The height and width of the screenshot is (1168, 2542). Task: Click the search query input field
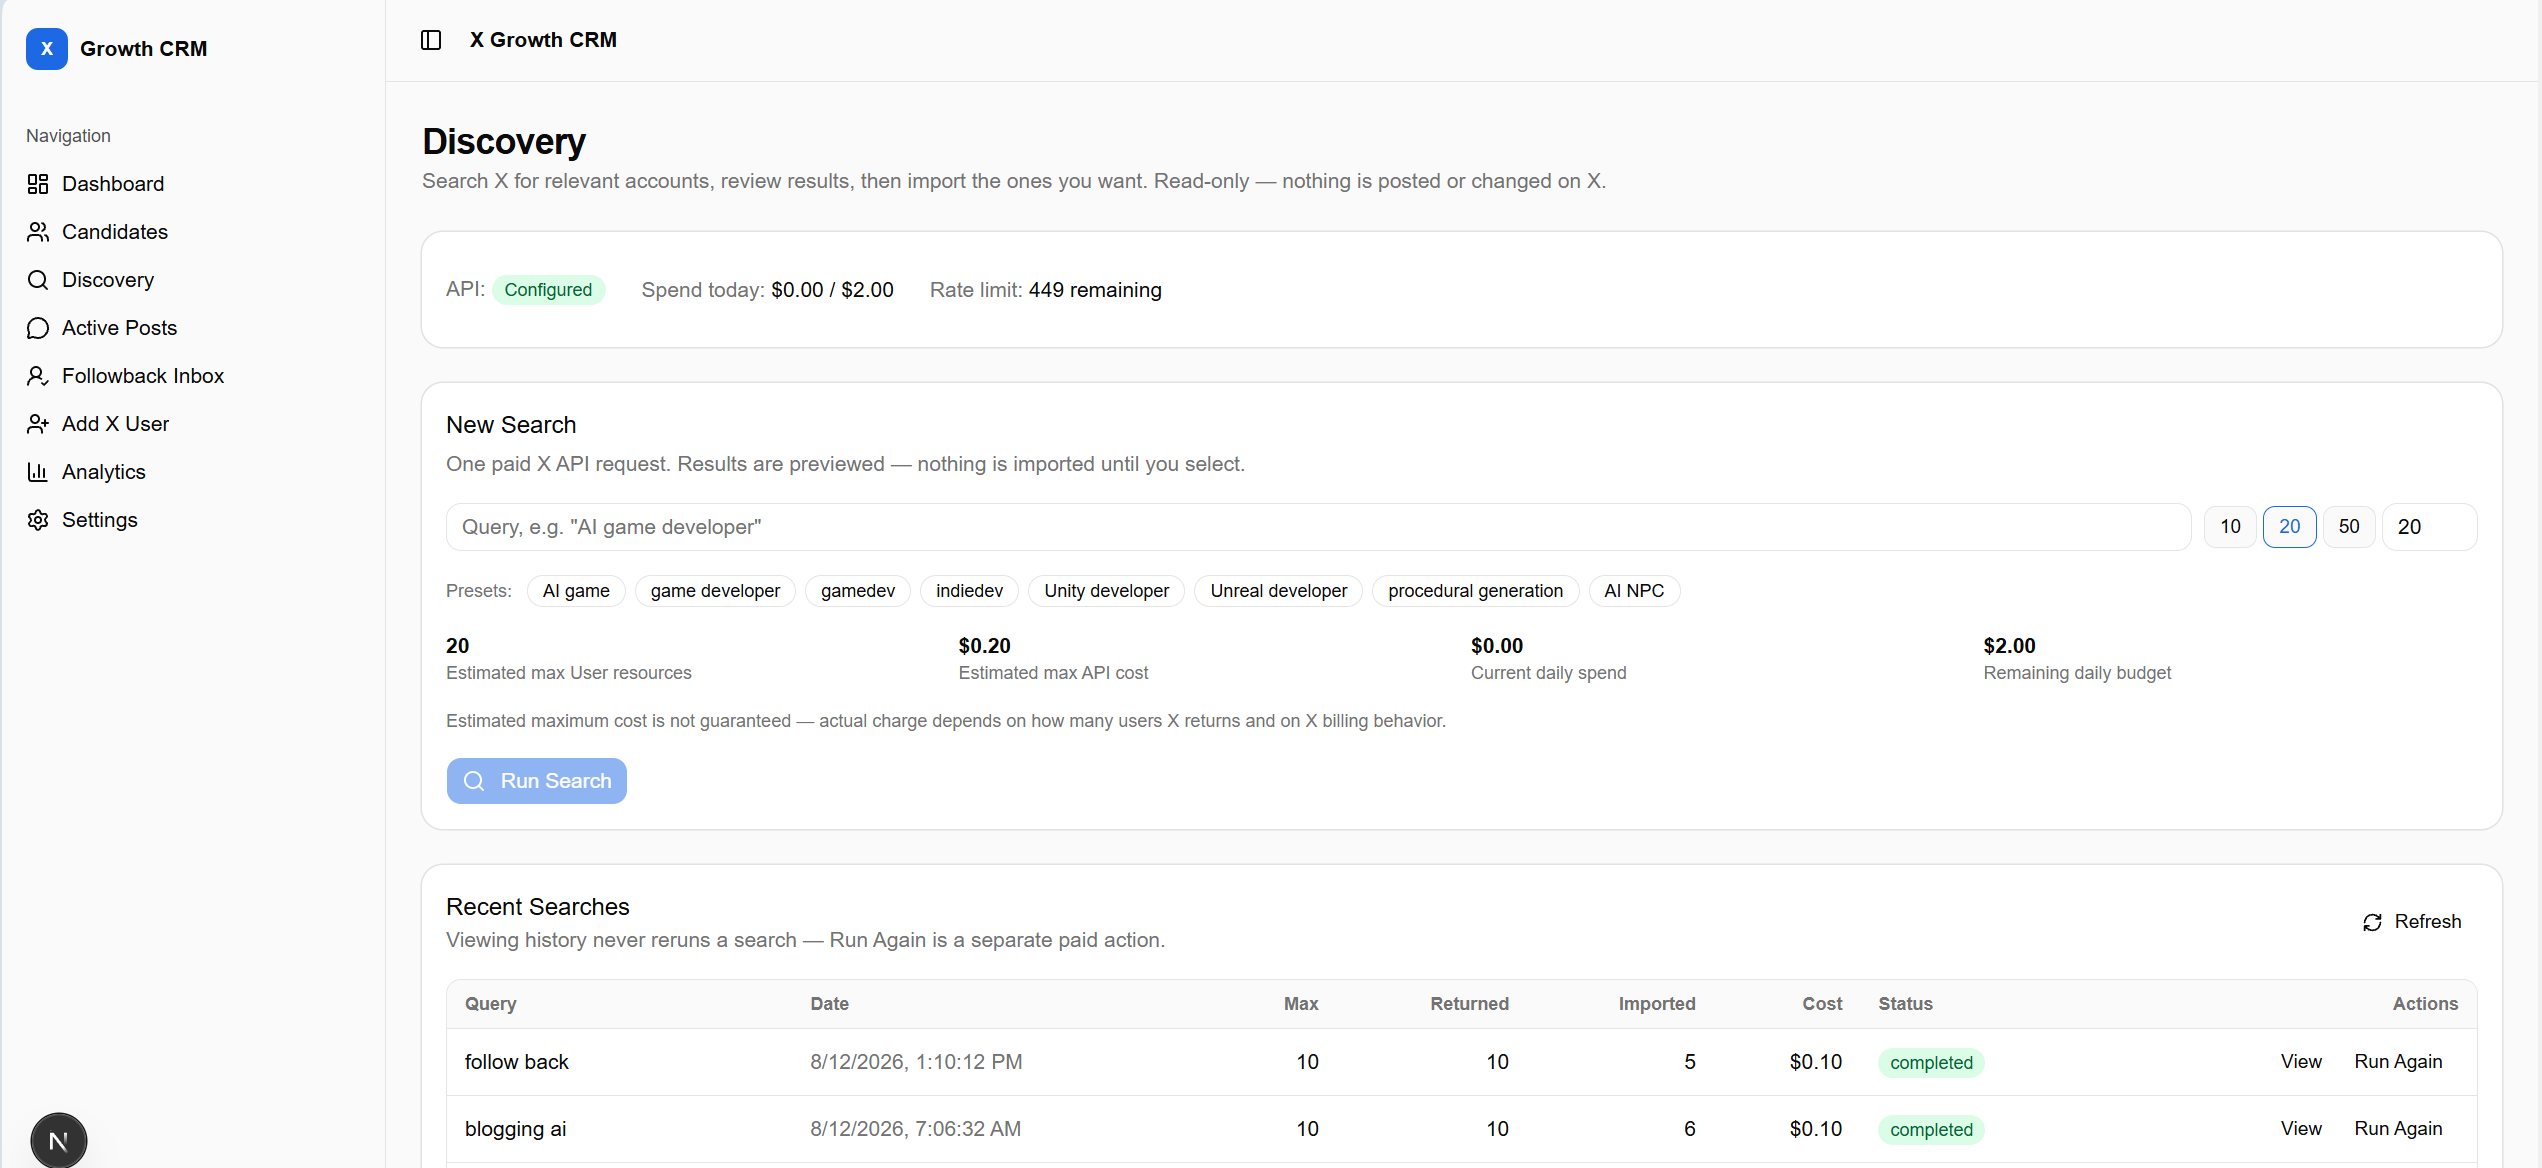(1318, 527)
